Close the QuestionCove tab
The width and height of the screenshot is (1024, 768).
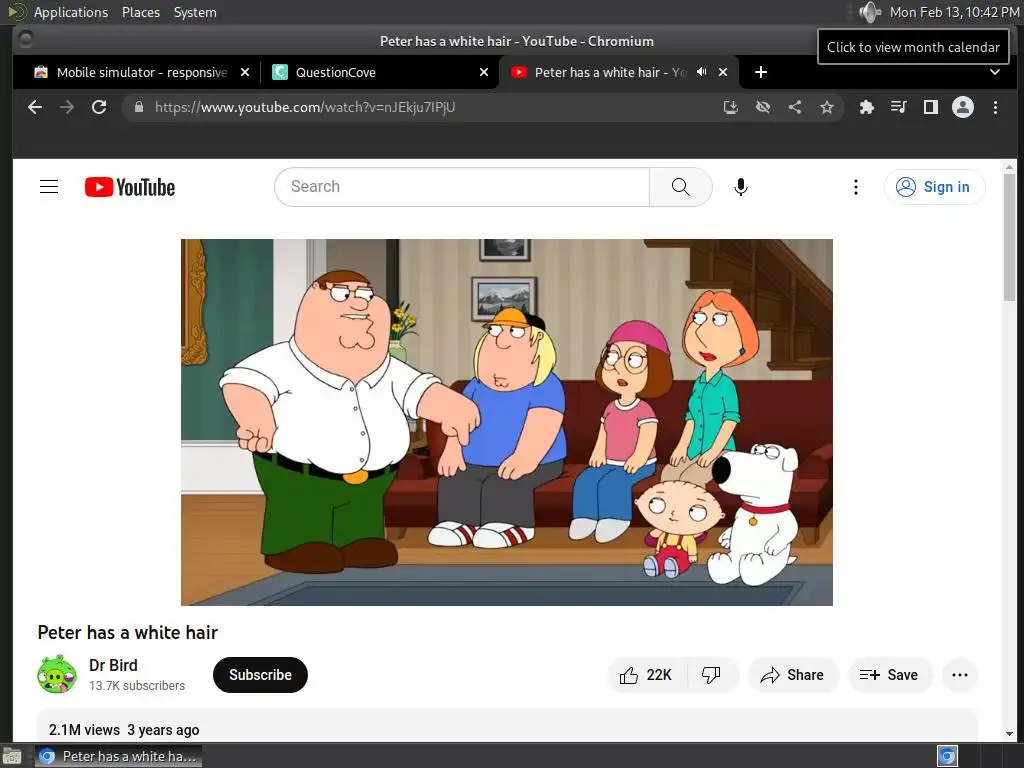pos(484,72)
